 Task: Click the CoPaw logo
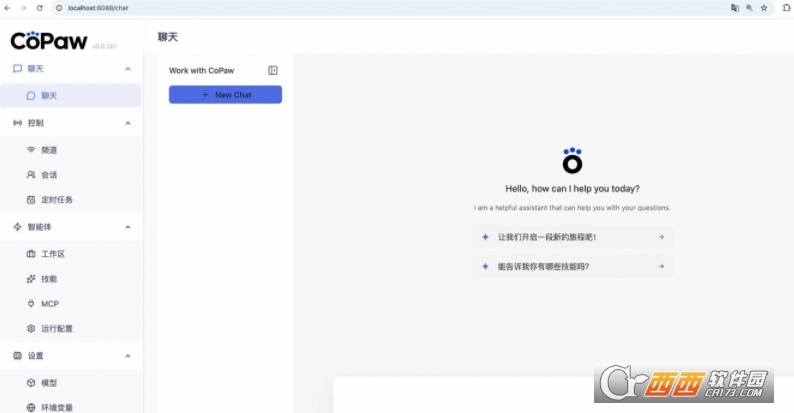(48, 41)
